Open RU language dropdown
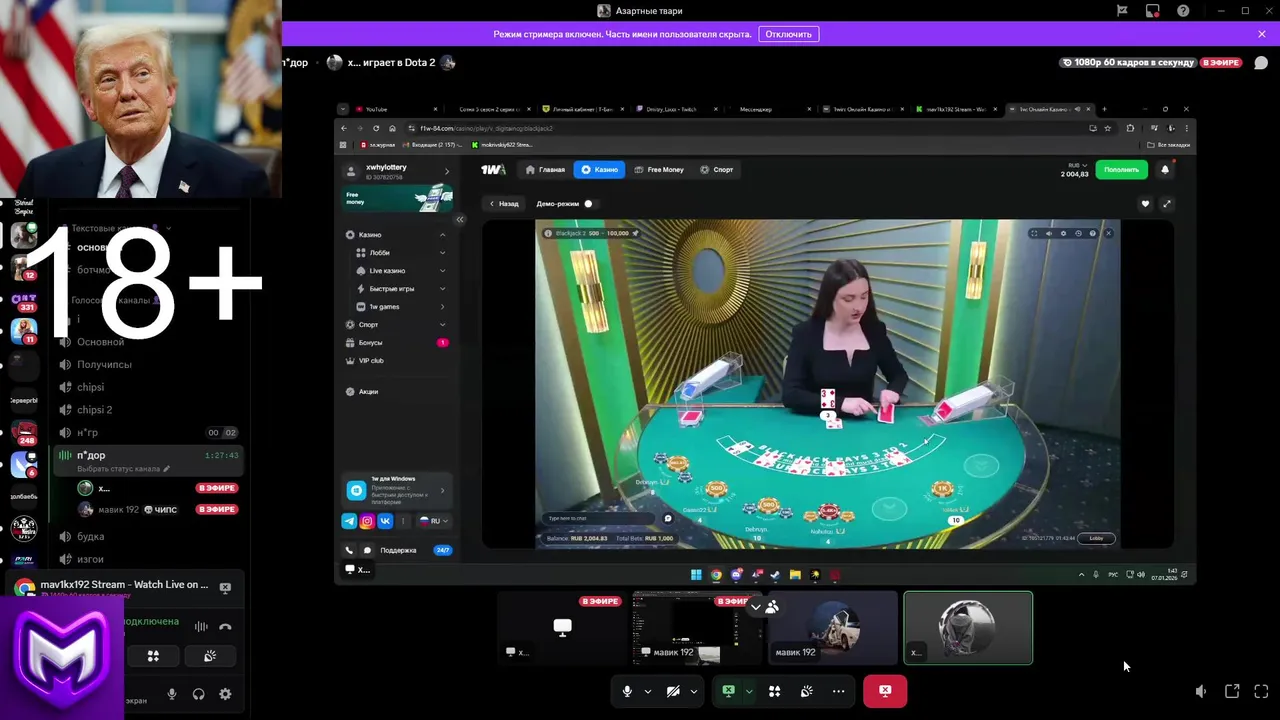Image resolution: width=1280 pixels, height=720 pixels. 433,521
